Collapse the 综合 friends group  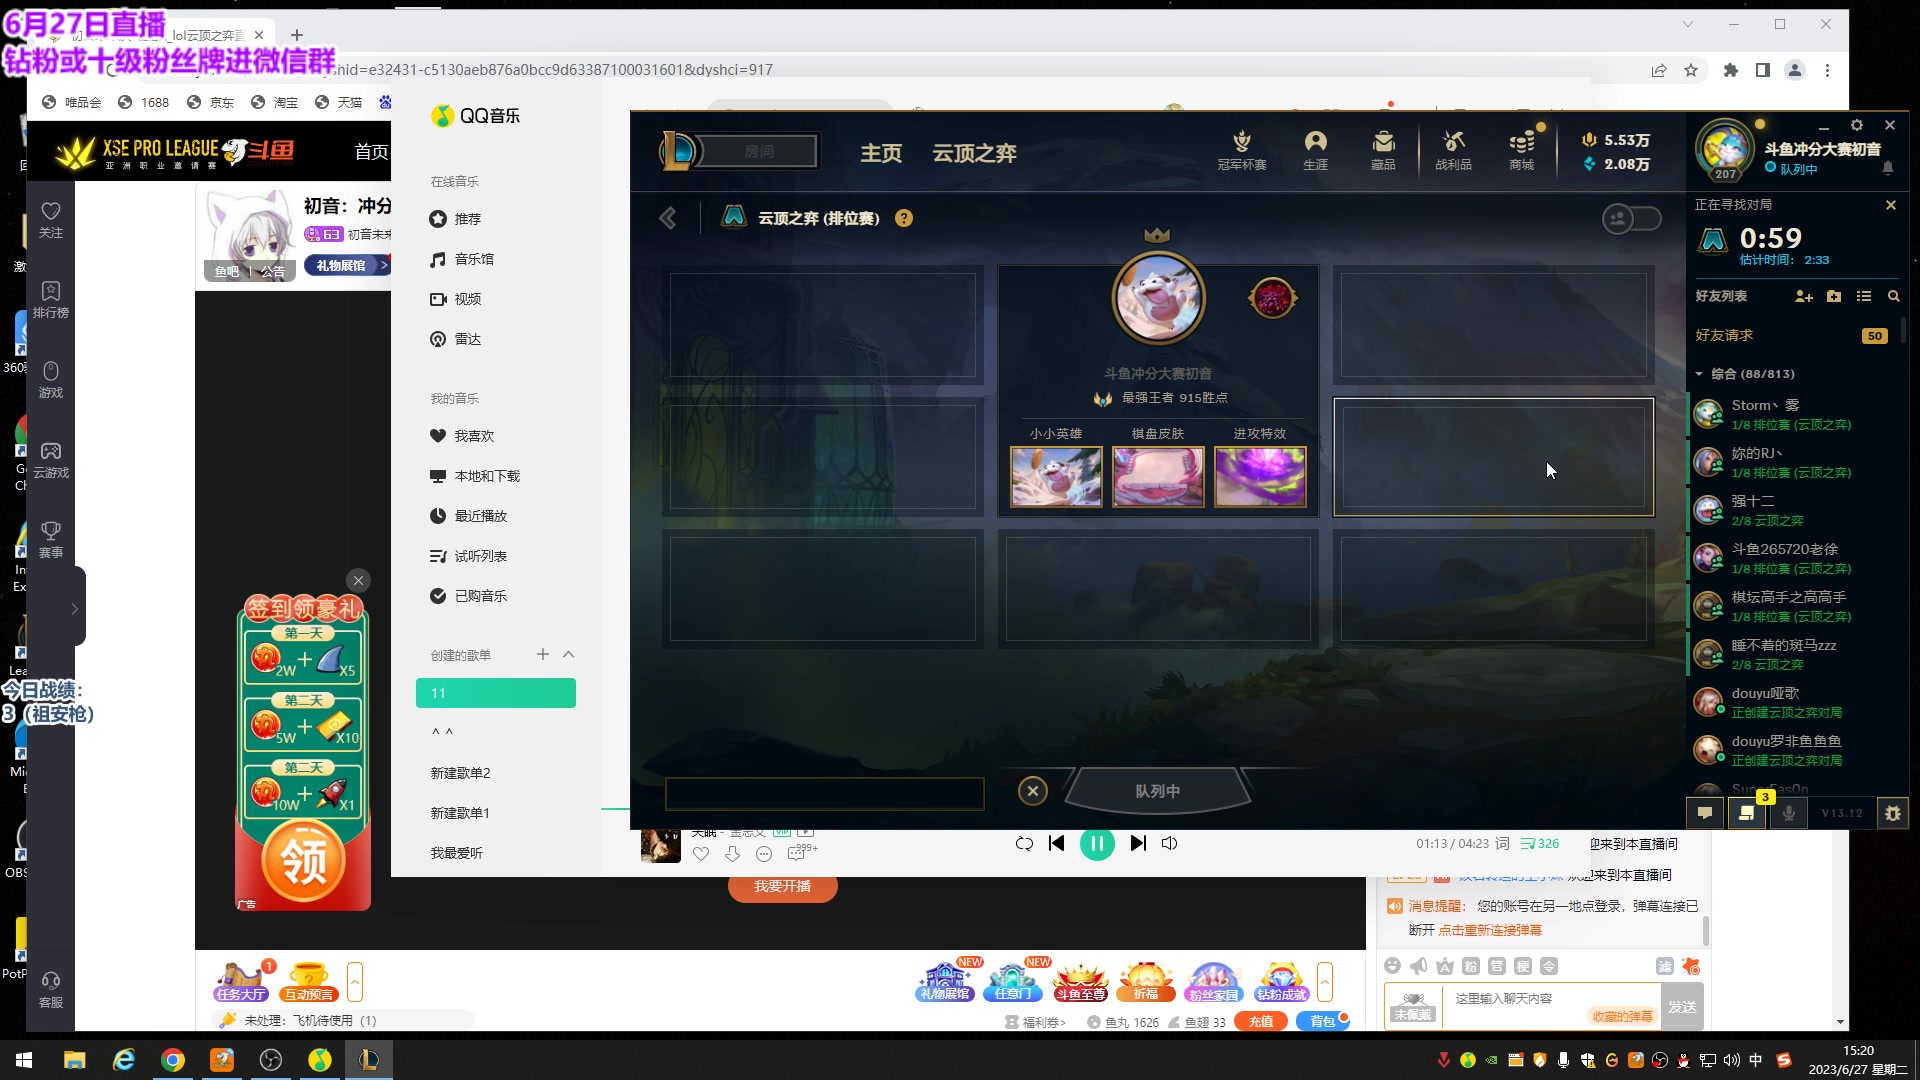pyautogui.click(x=1699, y=374)
